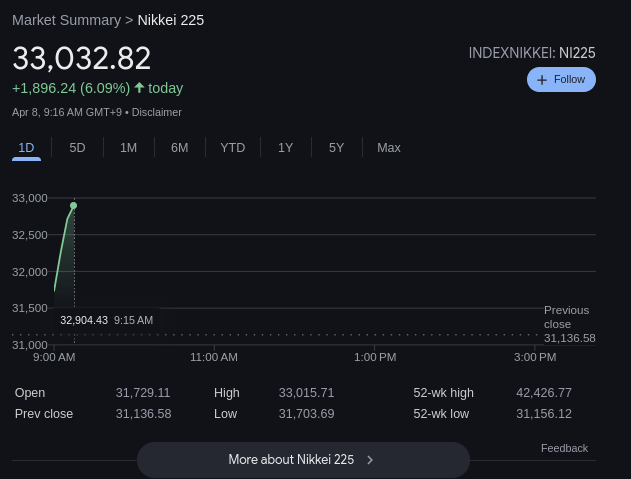Click the Feedback link
The width and height of the screenshot is (631, 479).
tap(564, 448)
